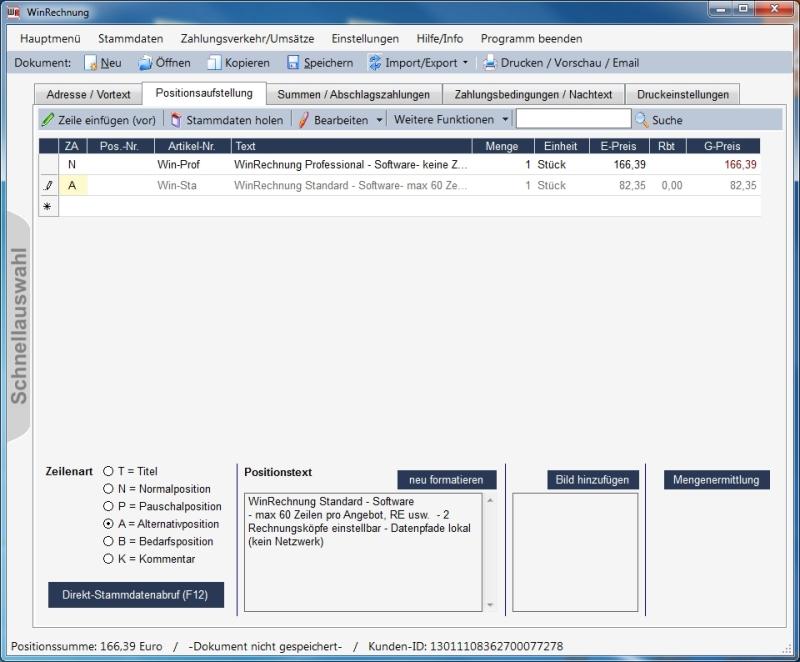The height and width of the screenshot is (662, 800).
Task: Click the Rbt value 0,00
Action: 672,185
